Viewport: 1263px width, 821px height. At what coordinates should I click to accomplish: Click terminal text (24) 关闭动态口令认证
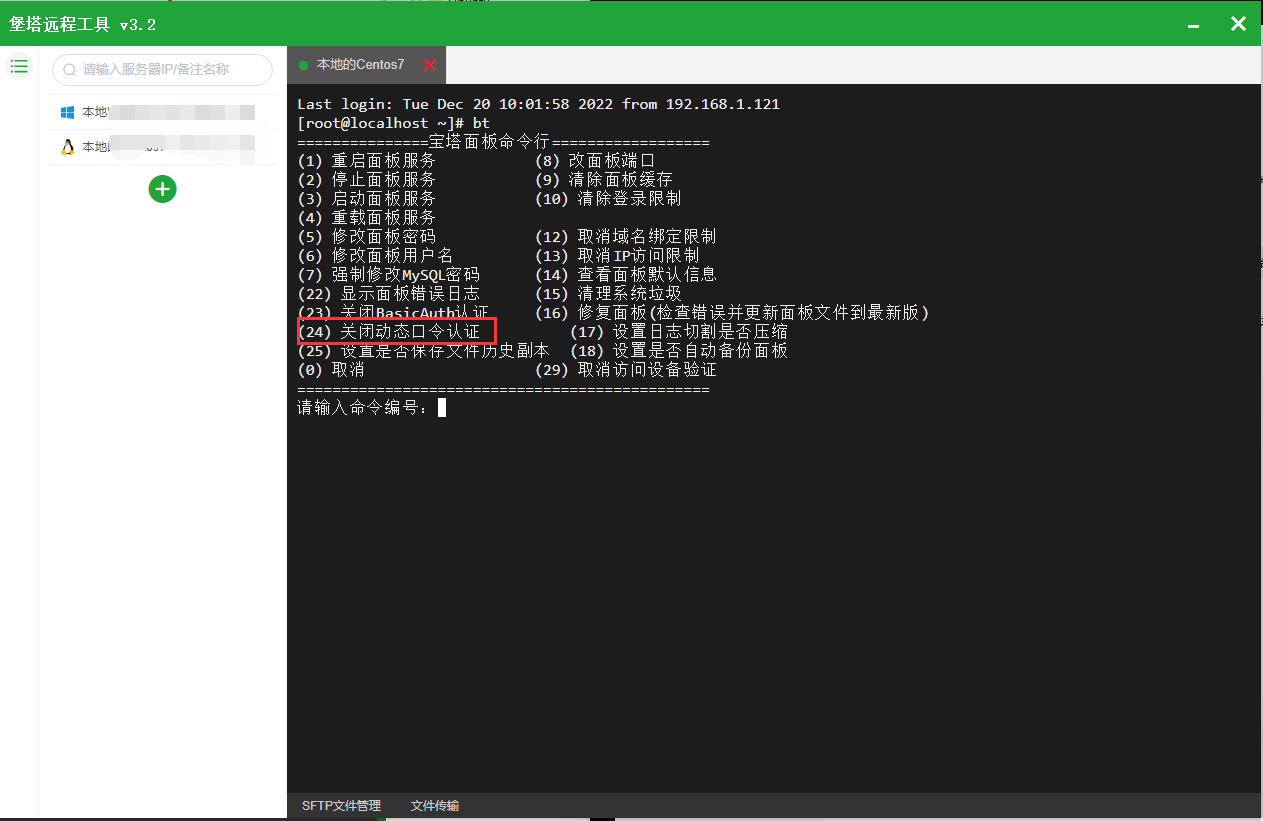[389, 331]
